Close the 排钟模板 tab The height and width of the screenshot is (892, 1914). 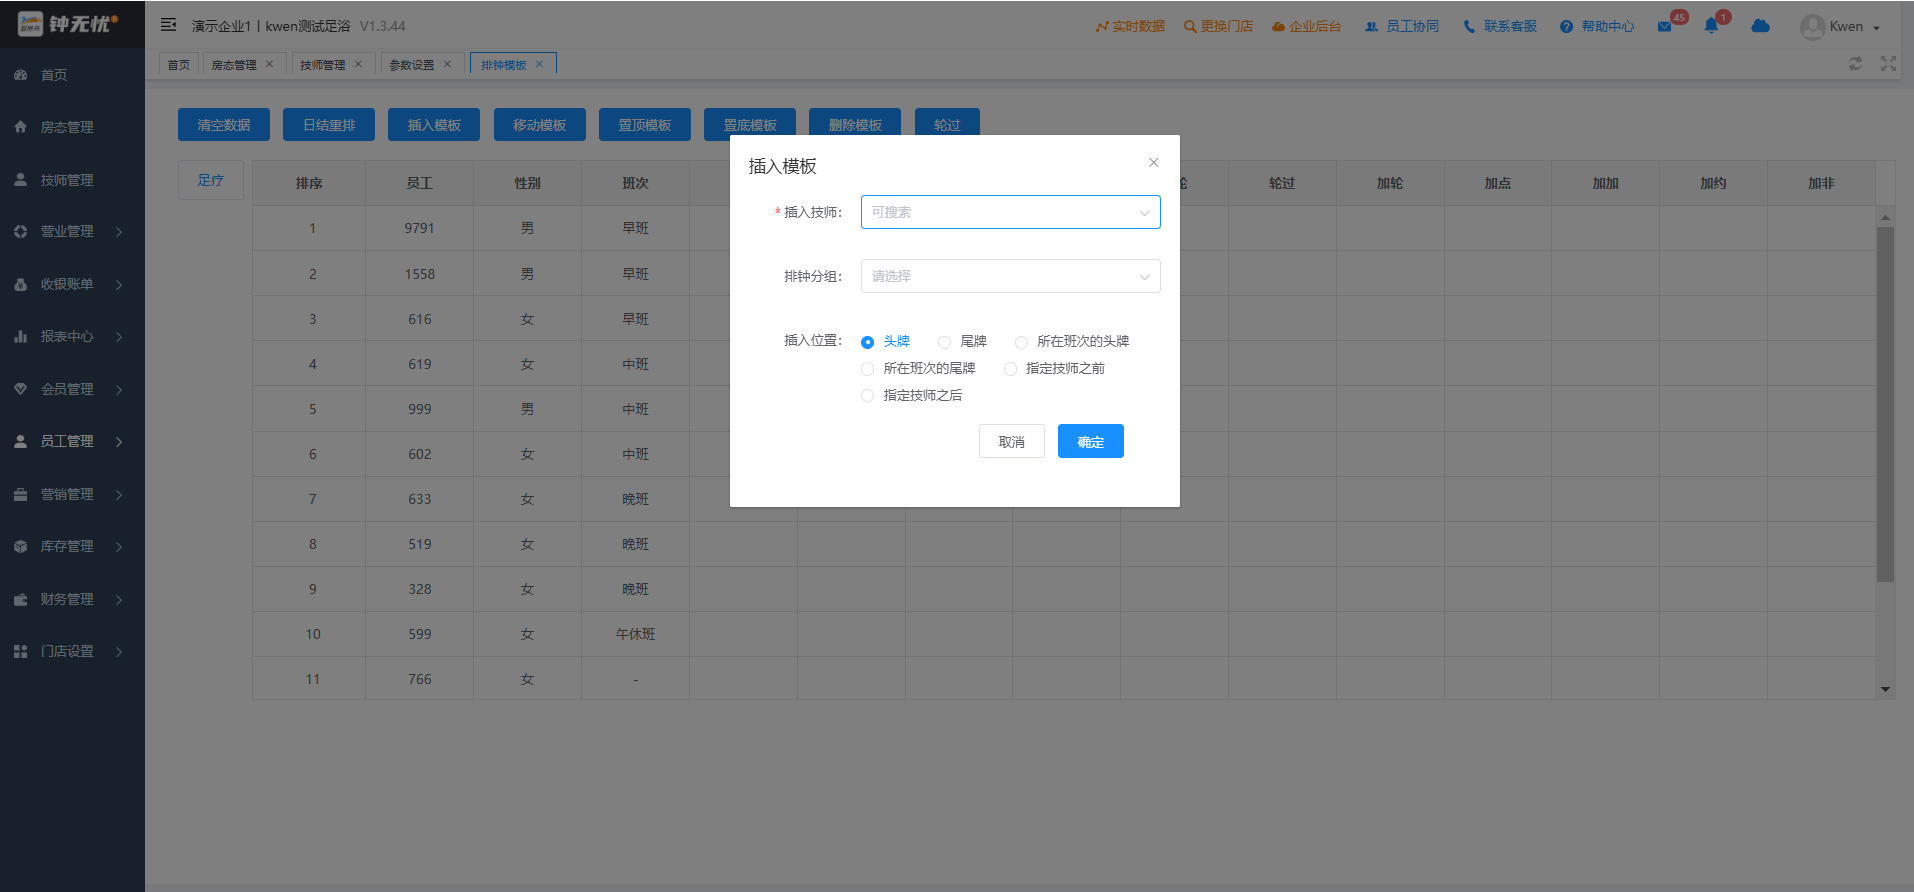(x=539, y=64)
